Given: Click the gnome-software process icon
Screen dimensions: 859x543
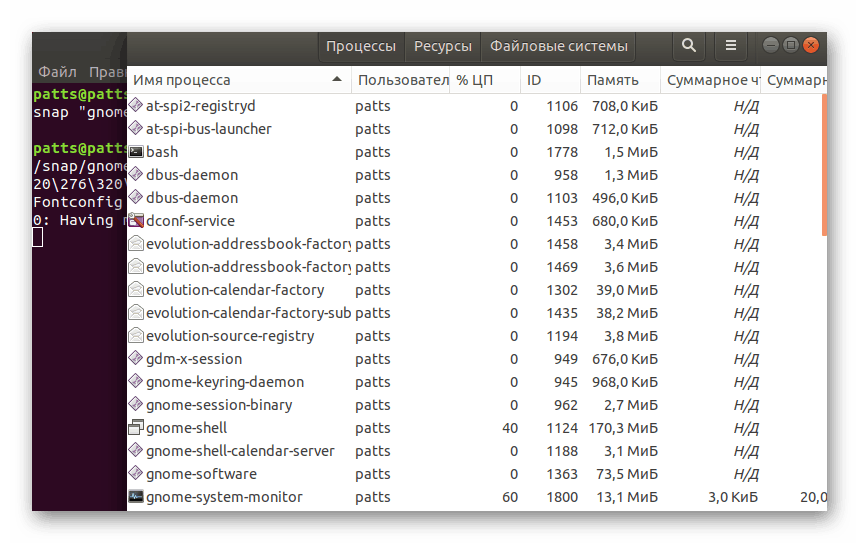Looking at the screenshot, I should click(136, 474).
